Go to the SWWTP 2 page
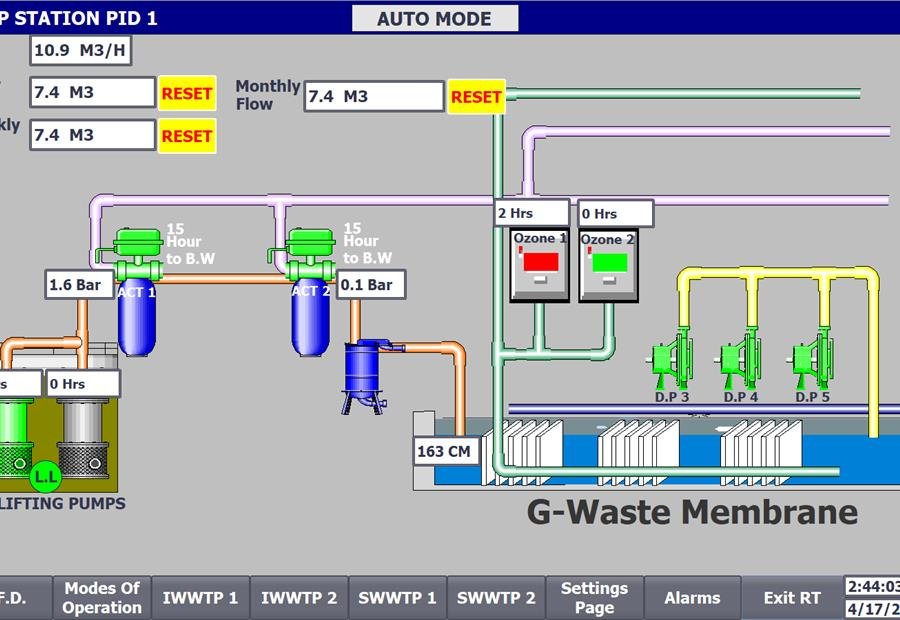The width and height of the screenshot is (900, 620). [496, 598]
